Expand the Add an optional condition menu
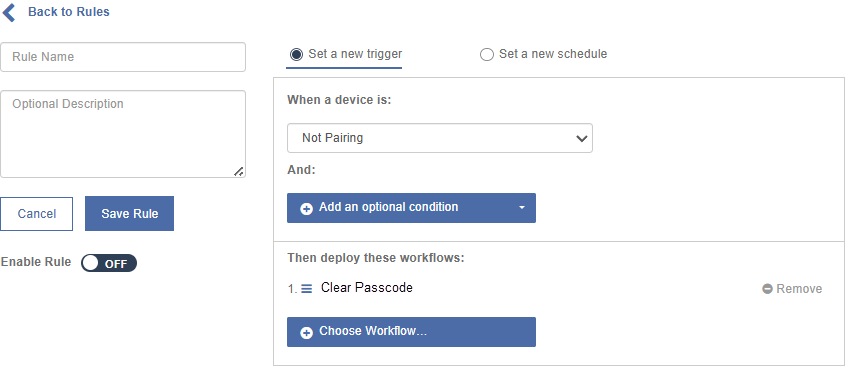The height and width of the screenshot is (381, 850). (411, 208)
